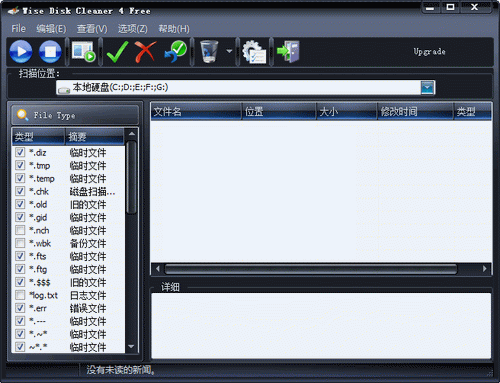Screen dimensions: 500x383
Task: Click the results horizontal scrollbar thumb
Action: [x=311, y=269]
